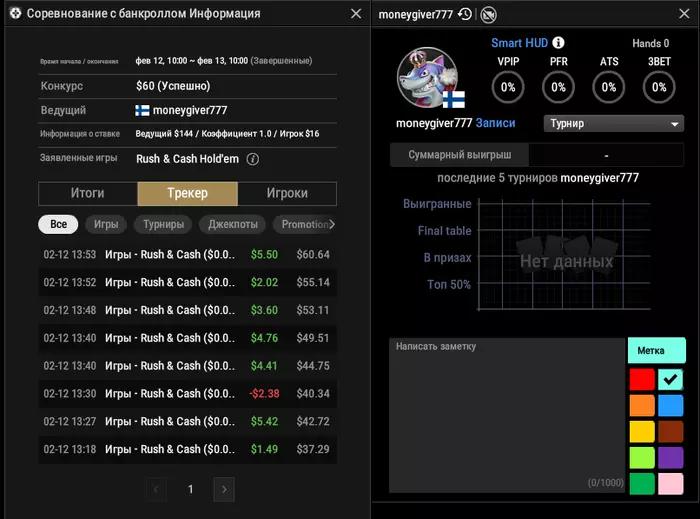
Task: Click the 3BET 0% stat circle
Action: click(x=659, y=87)
